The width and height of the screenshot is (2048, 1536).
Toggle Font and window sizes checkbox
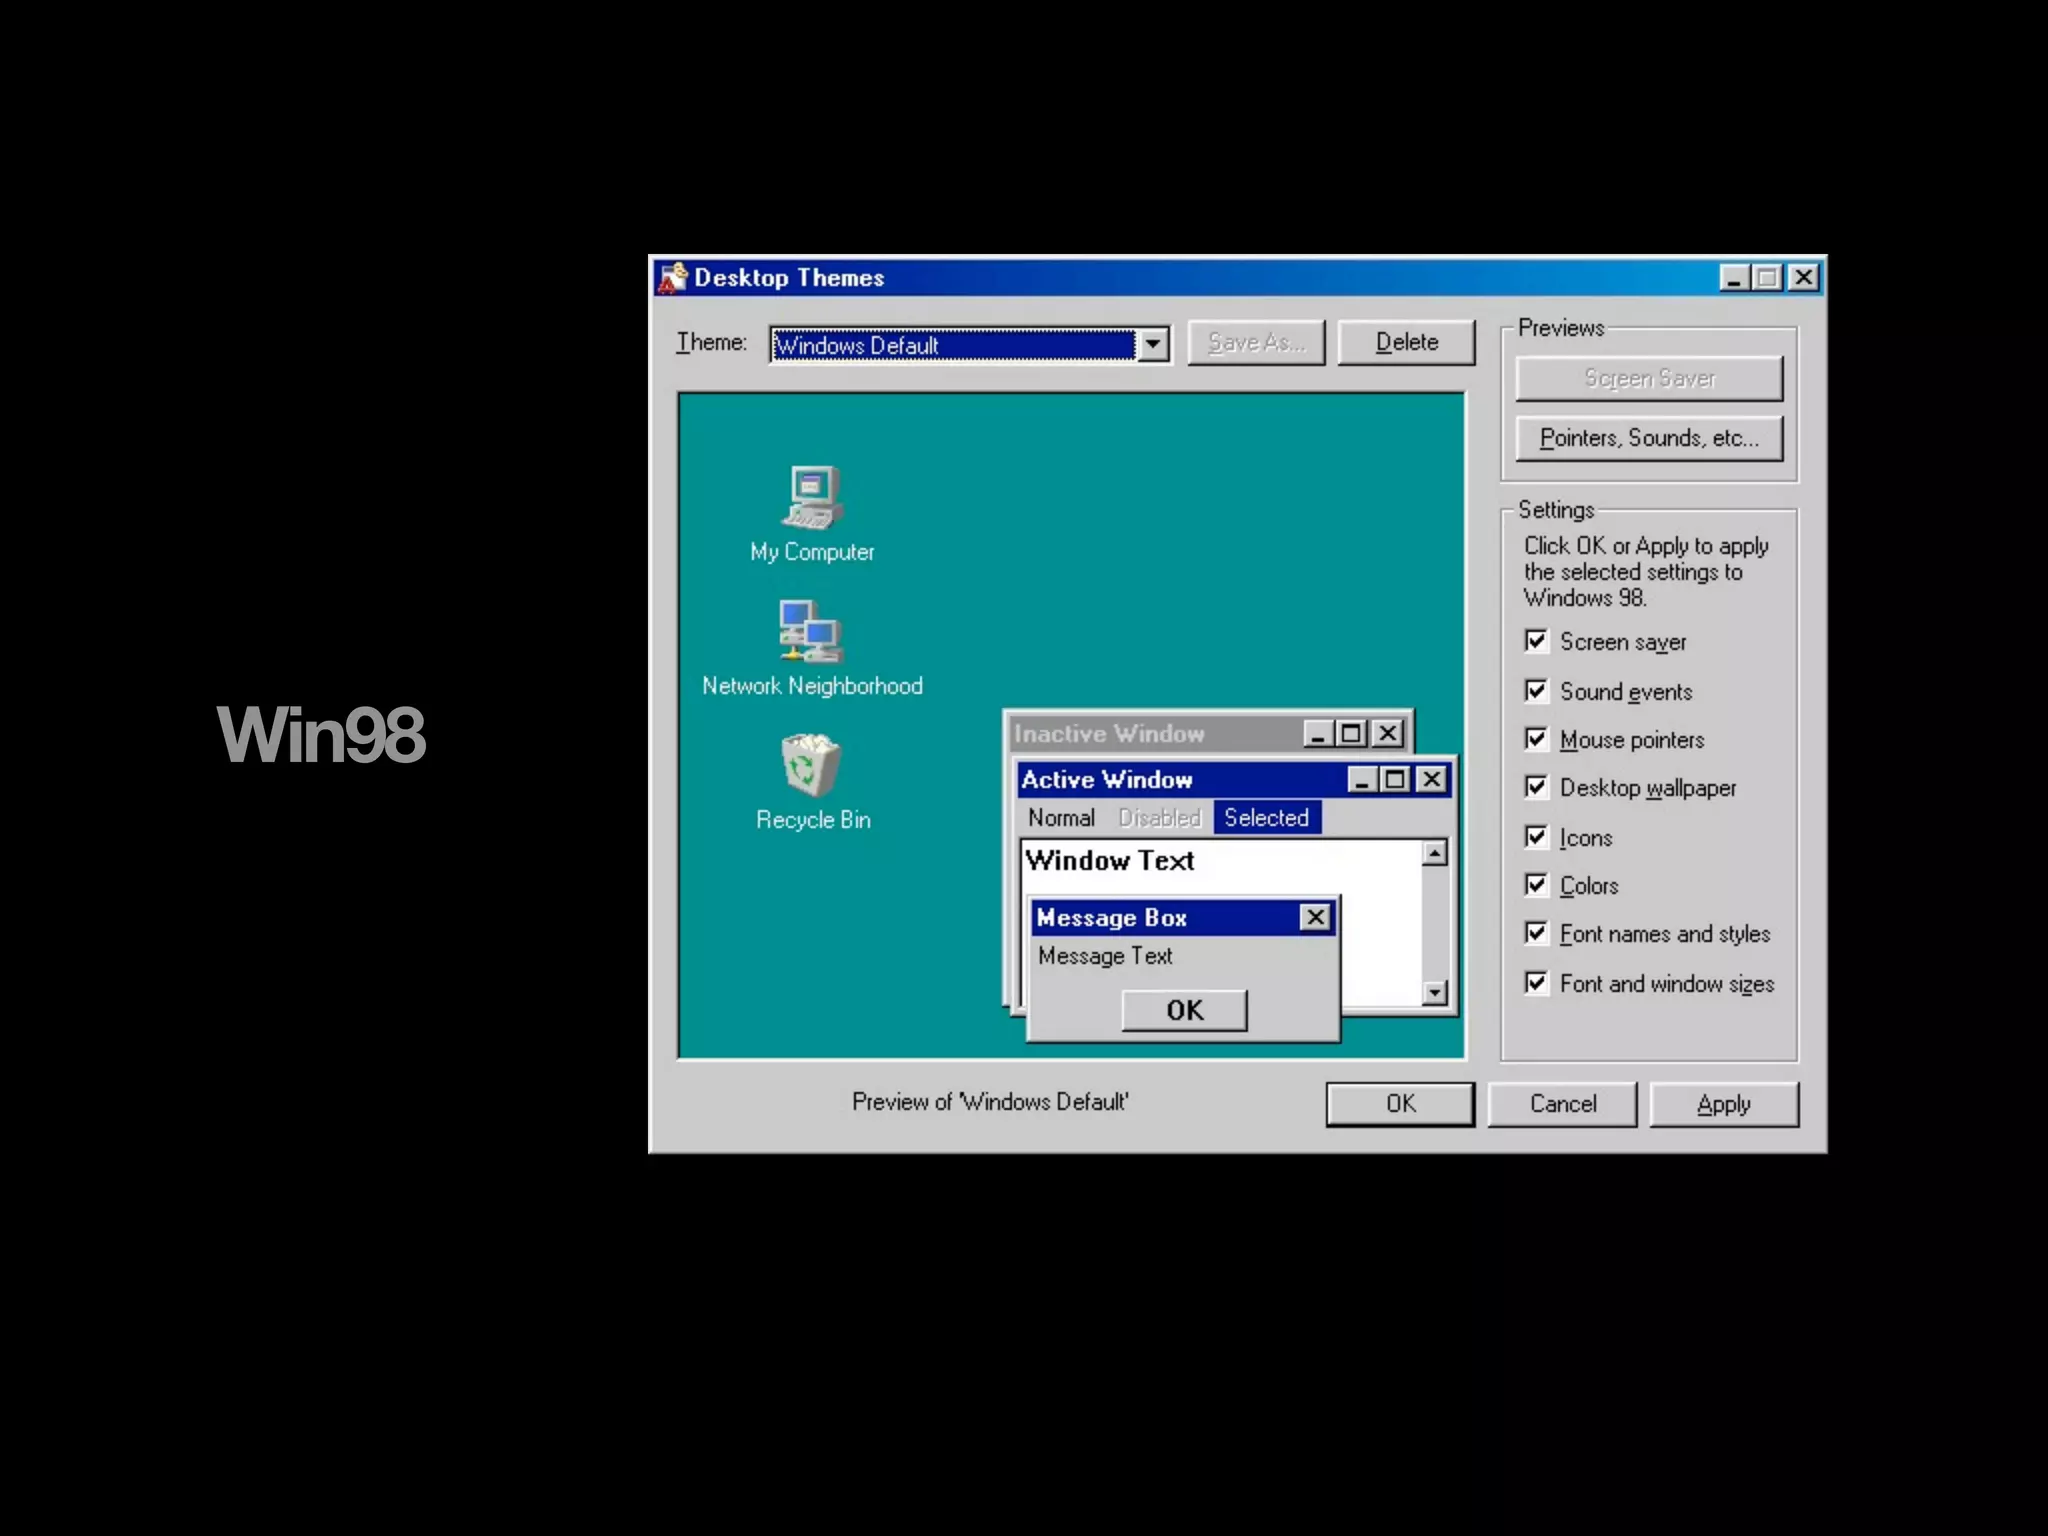click(x=1536, y=983)
